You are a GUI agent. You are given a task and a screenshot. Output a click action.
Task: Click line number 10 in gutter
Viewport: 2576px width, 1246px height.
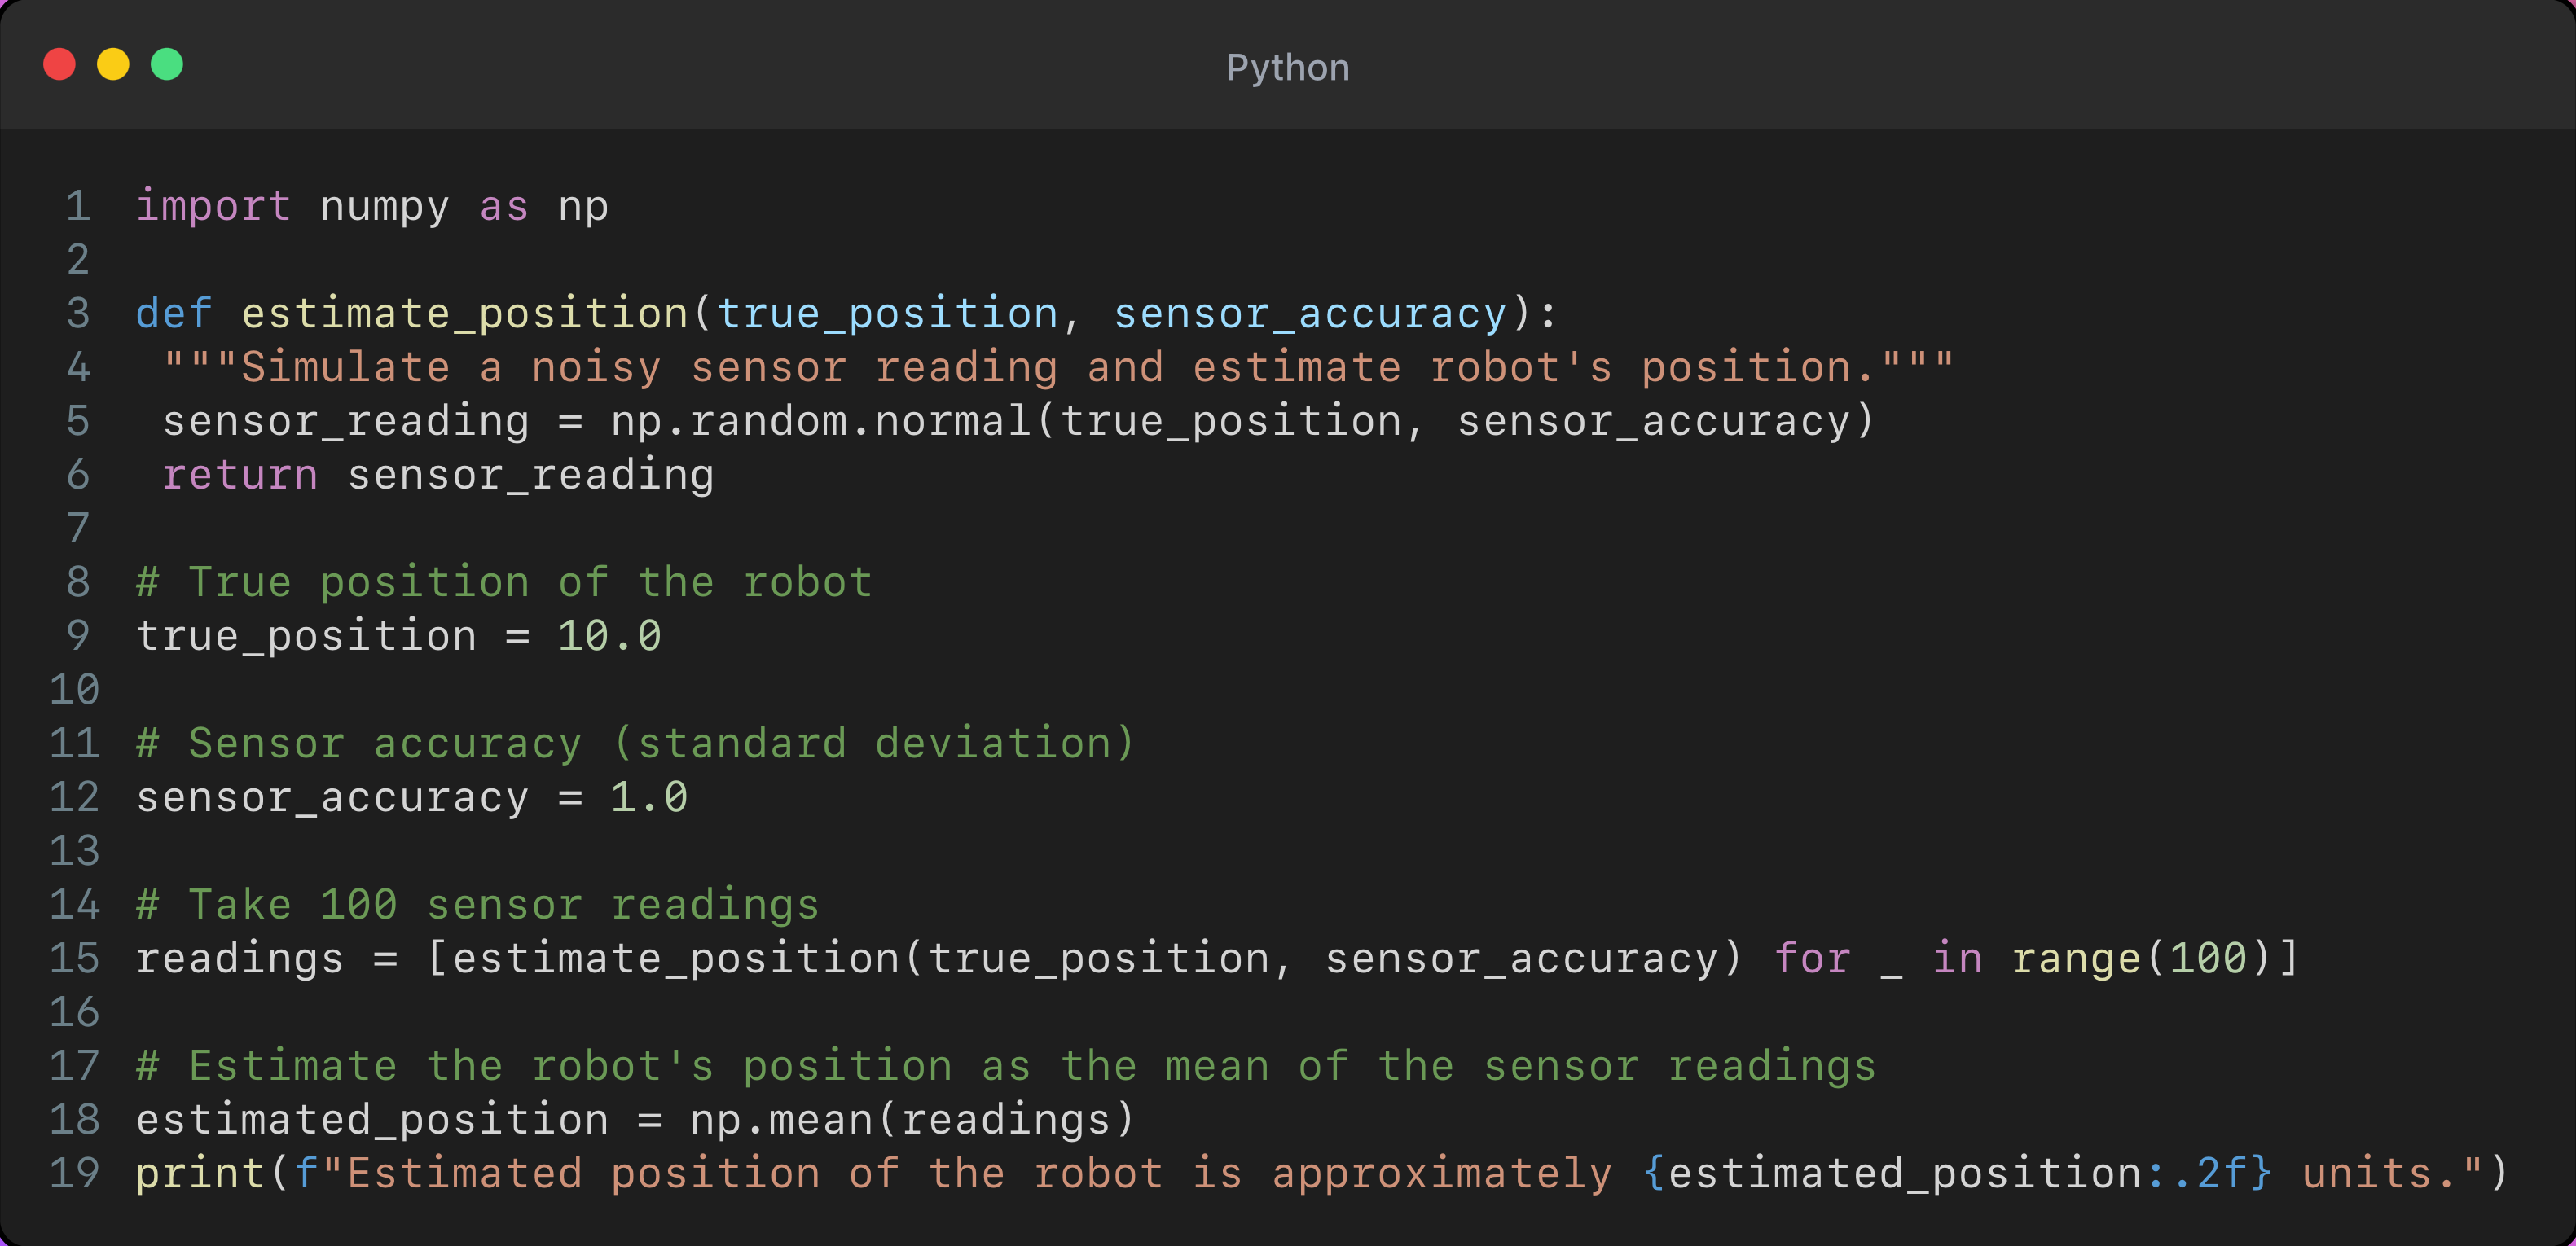[75, 690]
